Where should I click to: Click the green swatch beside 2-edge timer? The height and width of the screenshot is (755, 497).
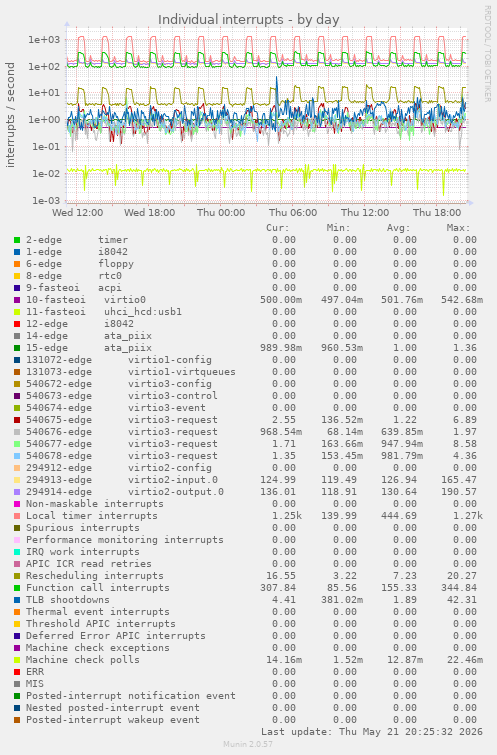[17, 240]
